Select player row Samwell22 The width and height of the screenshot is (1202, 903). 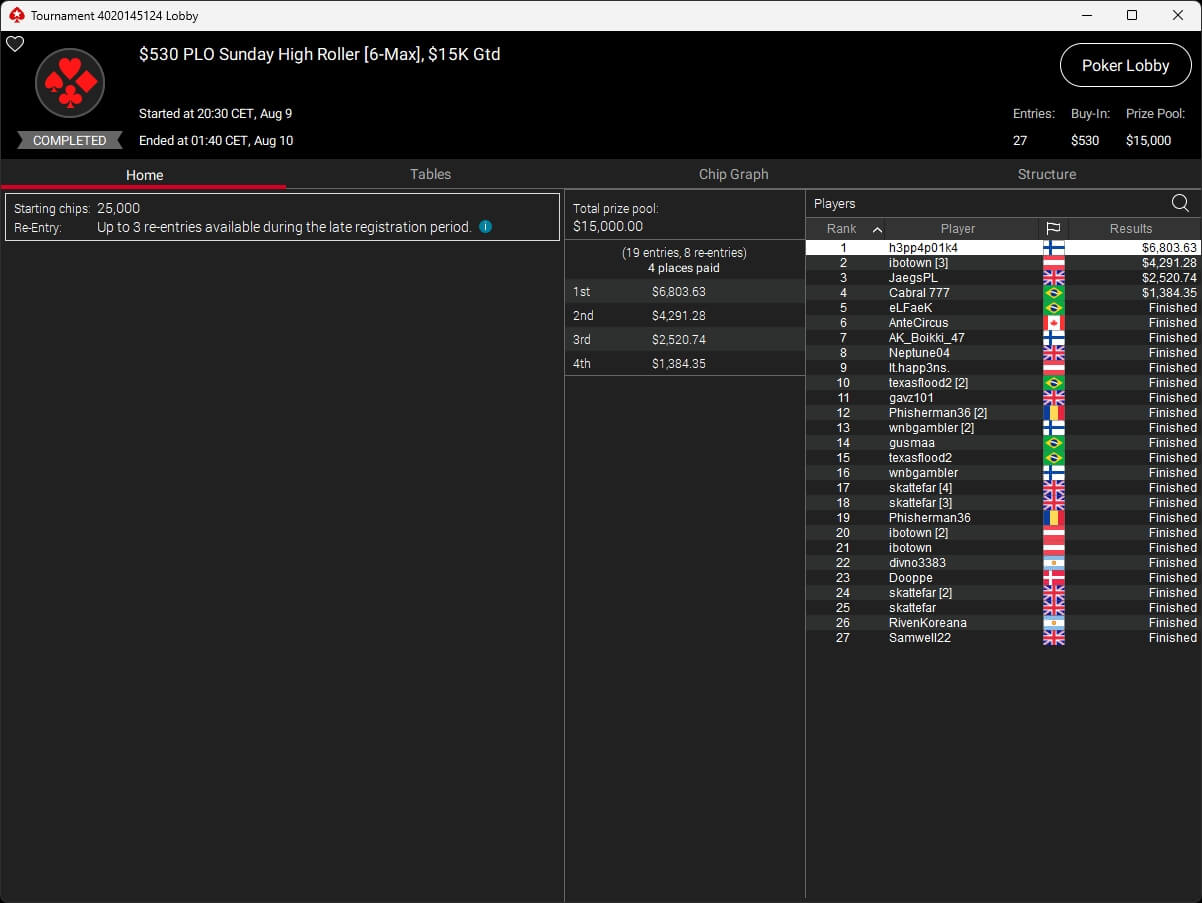(x=1003, y=638)
